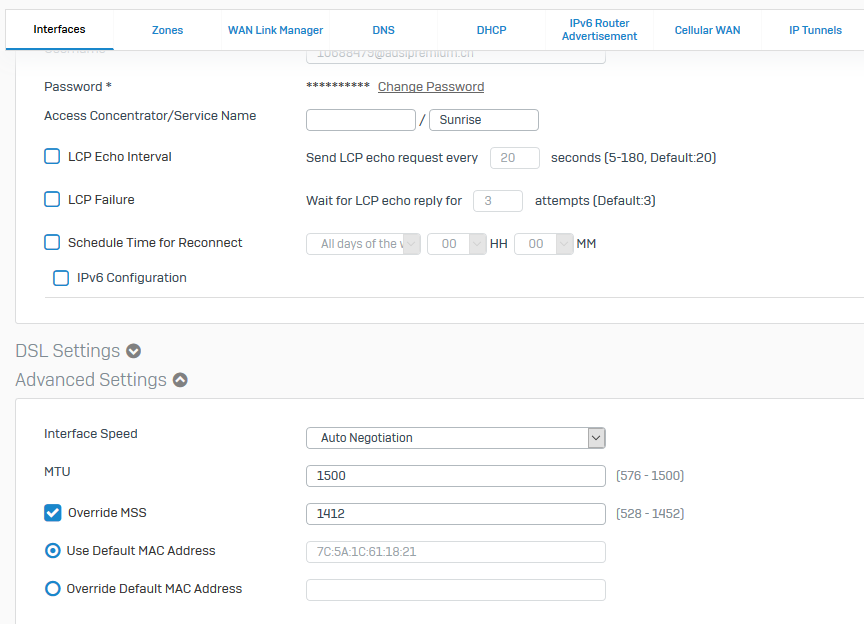
Task: Go to the DHCP tab
Action: (x=491, y=30)
